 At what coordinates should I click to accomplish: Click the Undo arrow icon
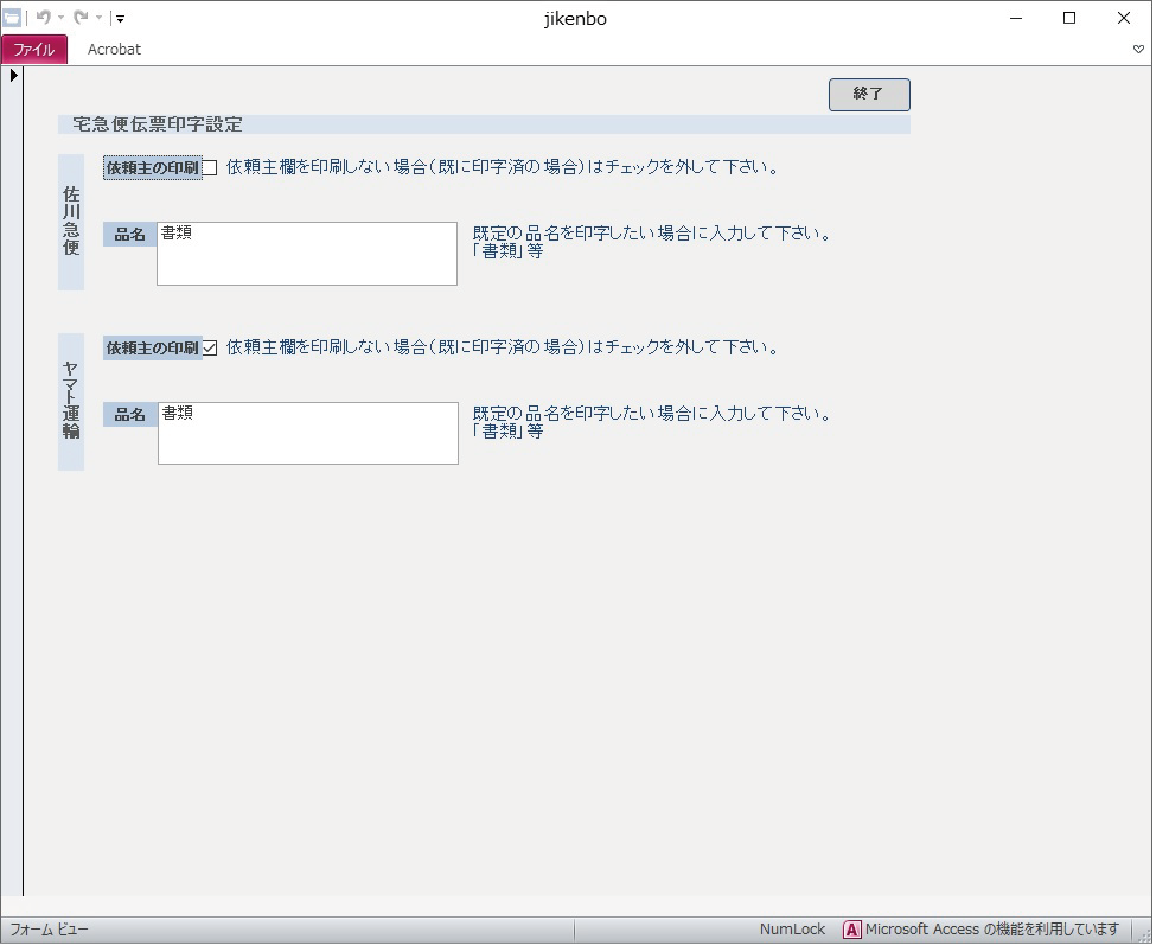pyautogui.click(x=44, y=18)
